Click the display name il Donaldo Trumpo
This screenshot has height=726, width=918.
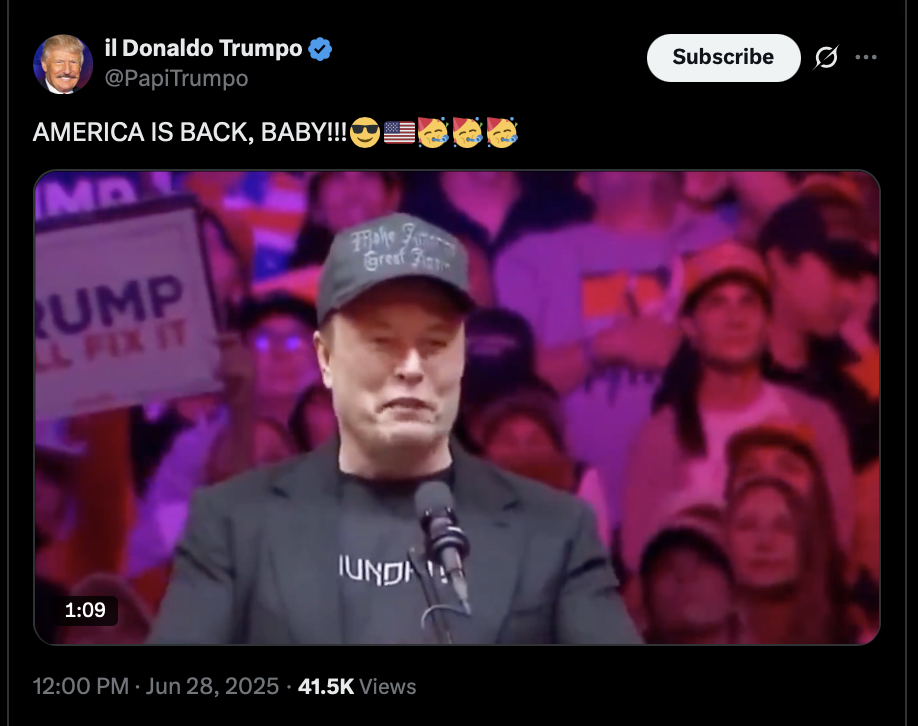[203, 48]
